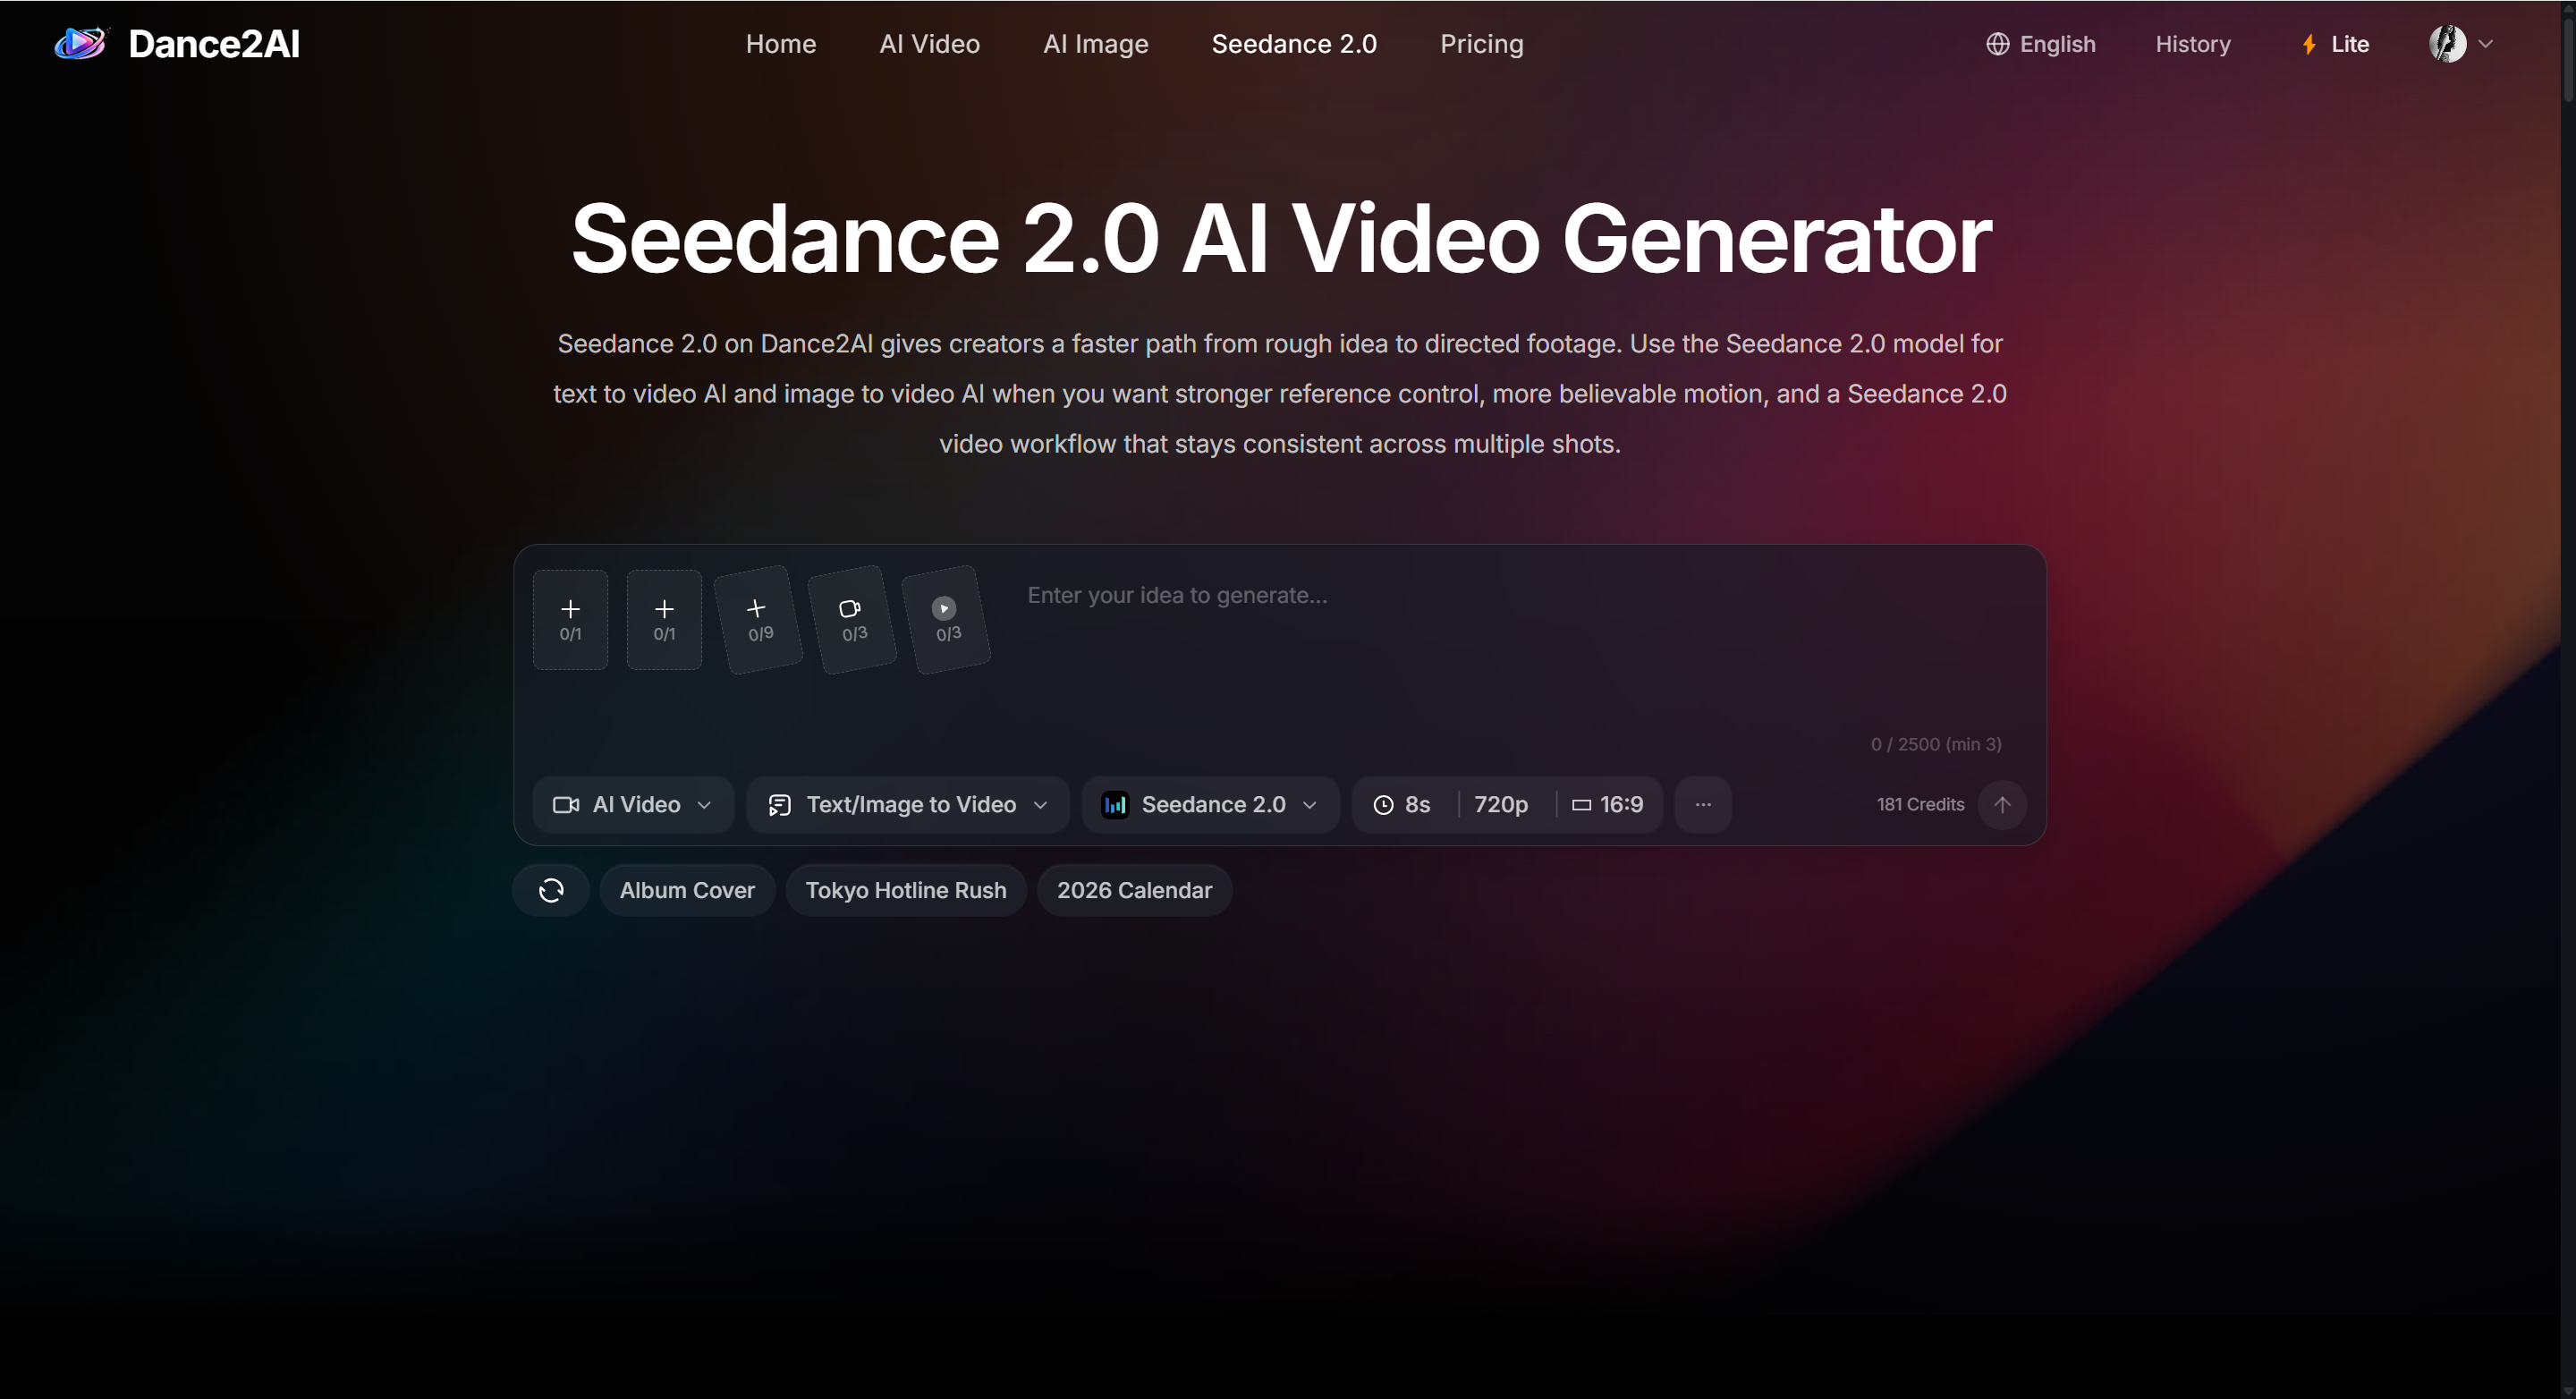Click the '0 / 2500 (min 3)' character counter
Image resolution: width=2576 pixels, height=1399 pixels.
tap(1936, 744)
